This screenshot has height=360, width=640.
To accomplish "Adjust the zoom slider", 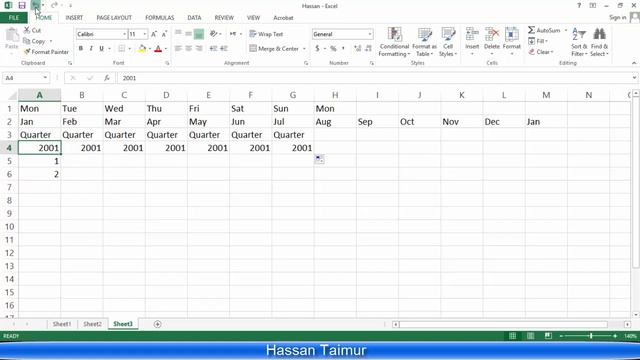I will coord(591,336).
